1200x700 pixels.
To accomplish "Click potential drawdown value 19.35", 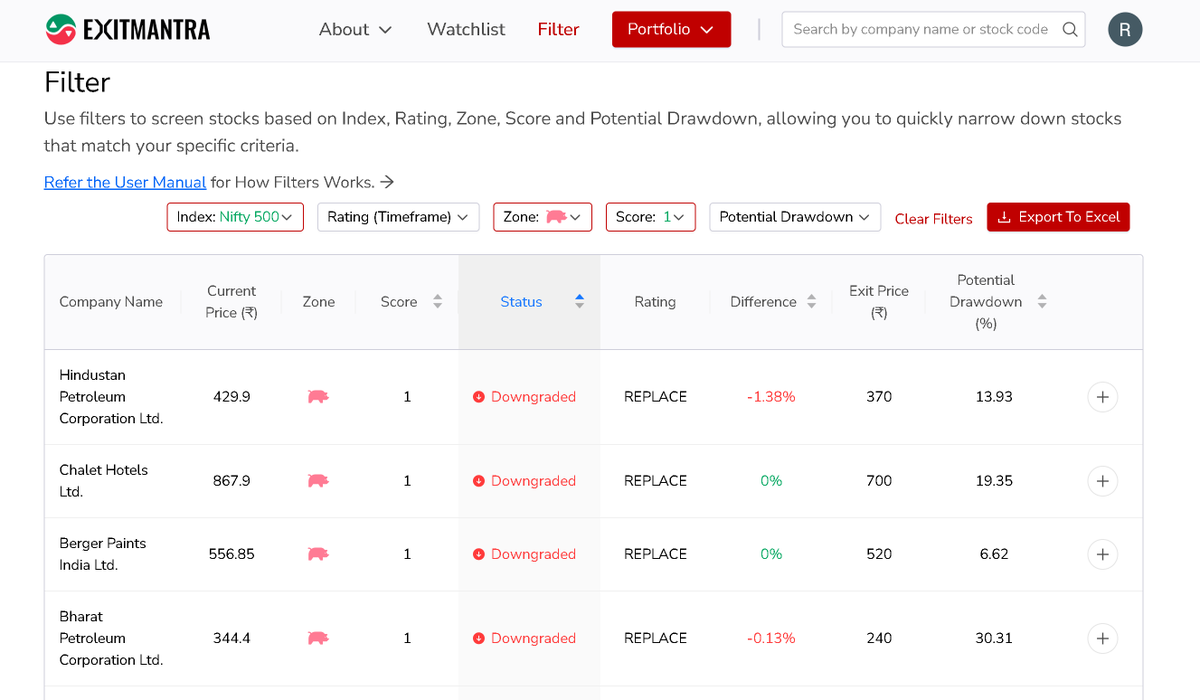I will (x=994, y=481).
